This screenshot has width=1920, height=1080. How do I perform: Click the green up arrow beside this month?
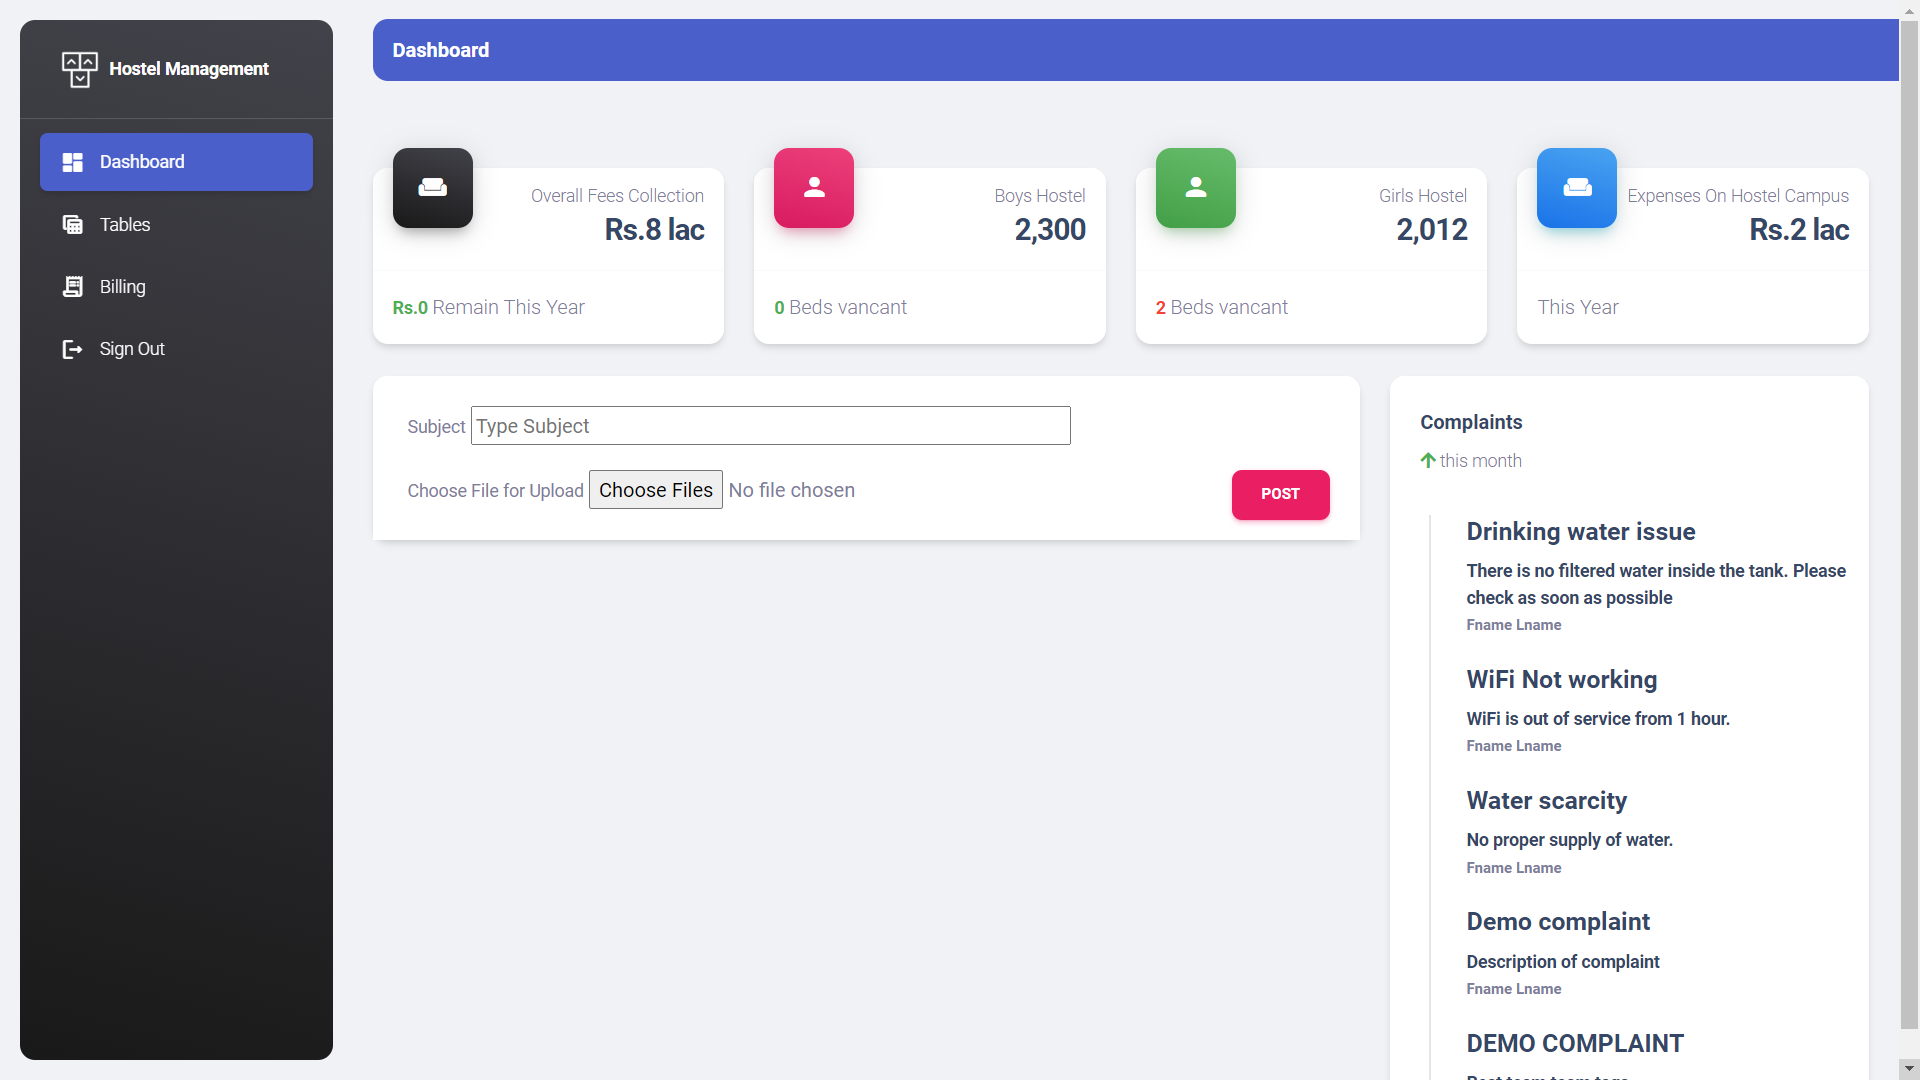coord(1427,461)
